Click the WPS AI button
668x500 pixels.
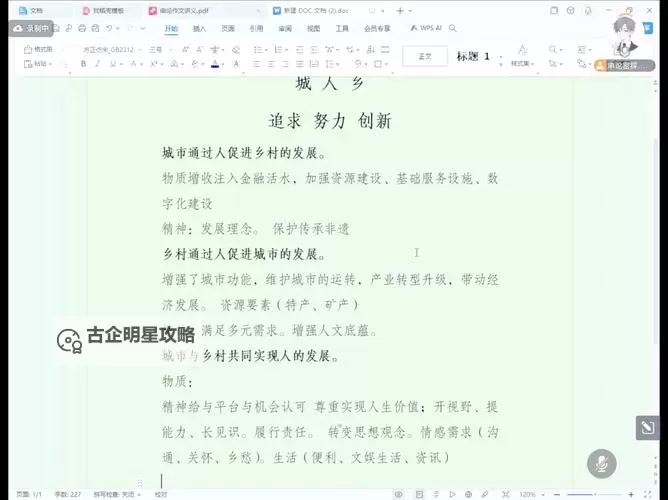(x=426, y=28)
